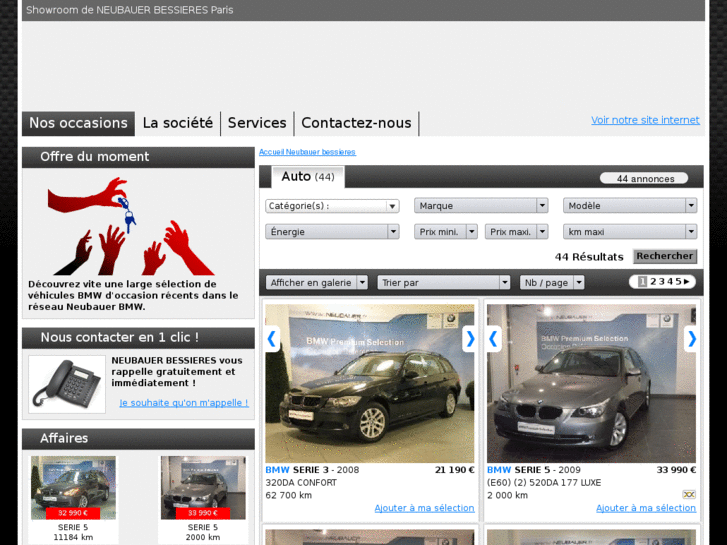Screen dimensions: 727x545
Task: Open Voir notre site internet link
Action: click(x=645, y=120)
